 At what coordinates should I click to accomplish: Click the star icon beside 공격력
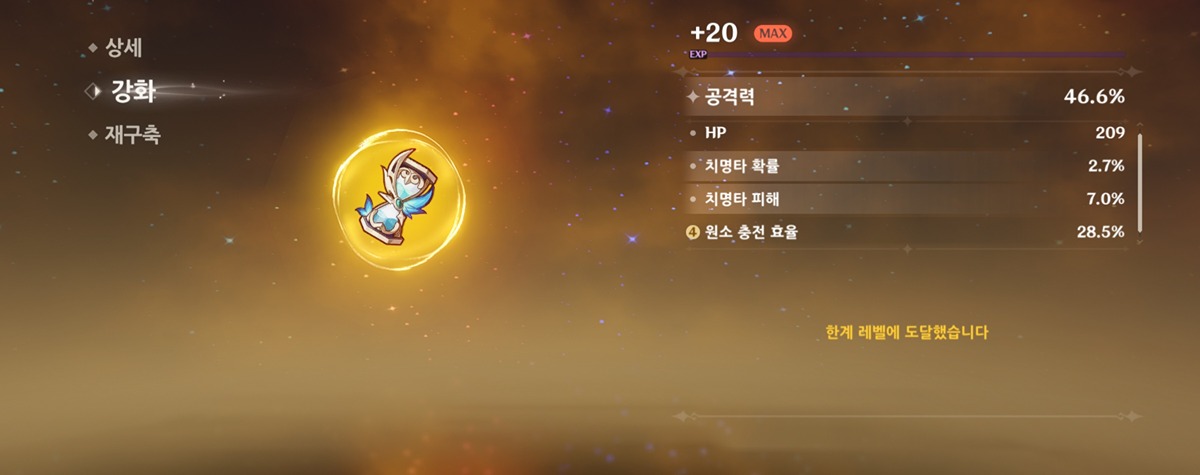click(x=693, y=98)
